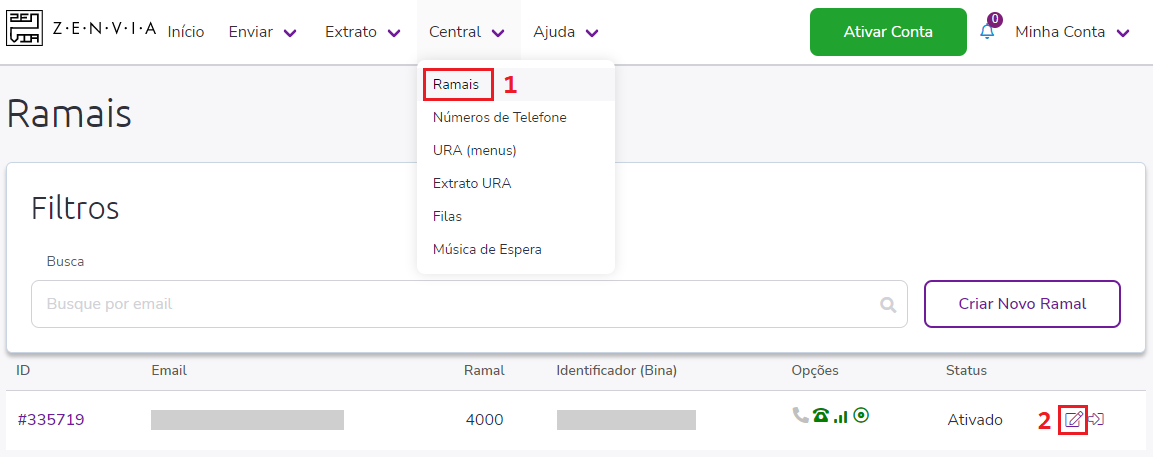Click the green signal bars icon

pos(840,417)
